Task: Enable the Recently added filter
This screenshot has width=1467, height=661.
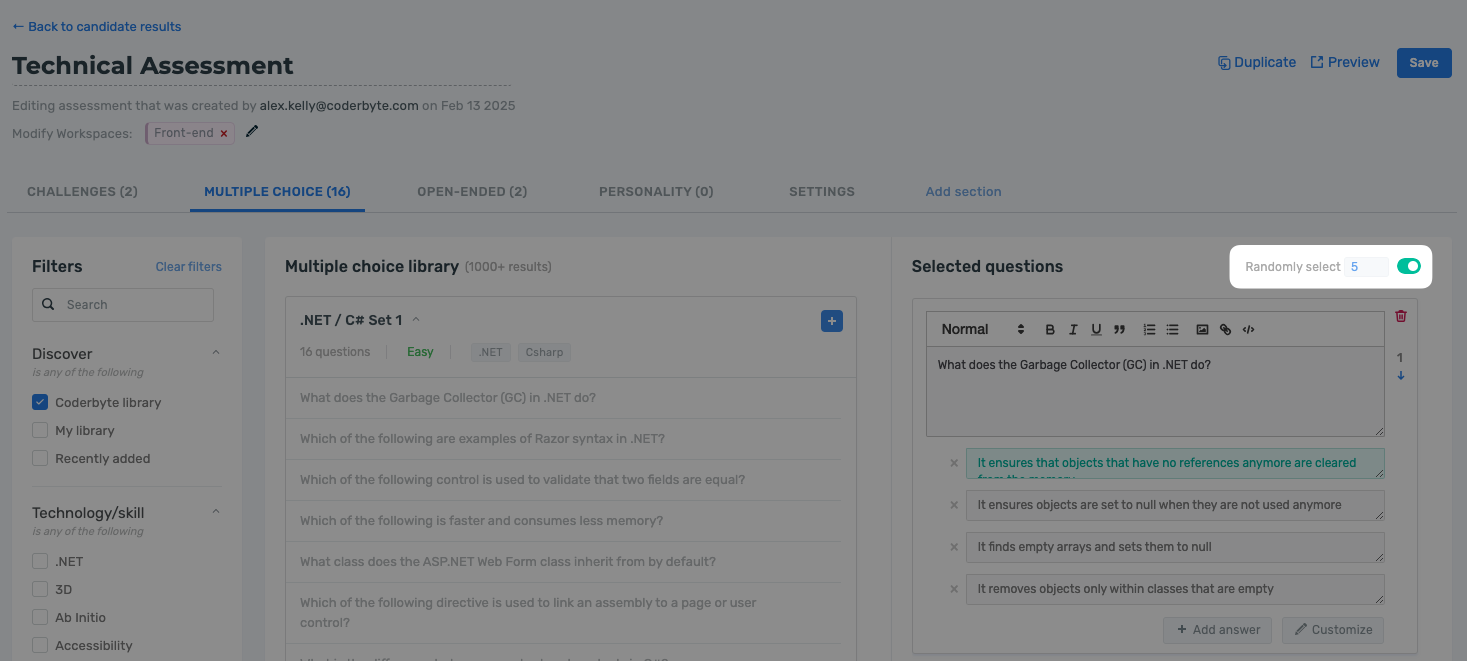Action: click(x=40, y=459)
